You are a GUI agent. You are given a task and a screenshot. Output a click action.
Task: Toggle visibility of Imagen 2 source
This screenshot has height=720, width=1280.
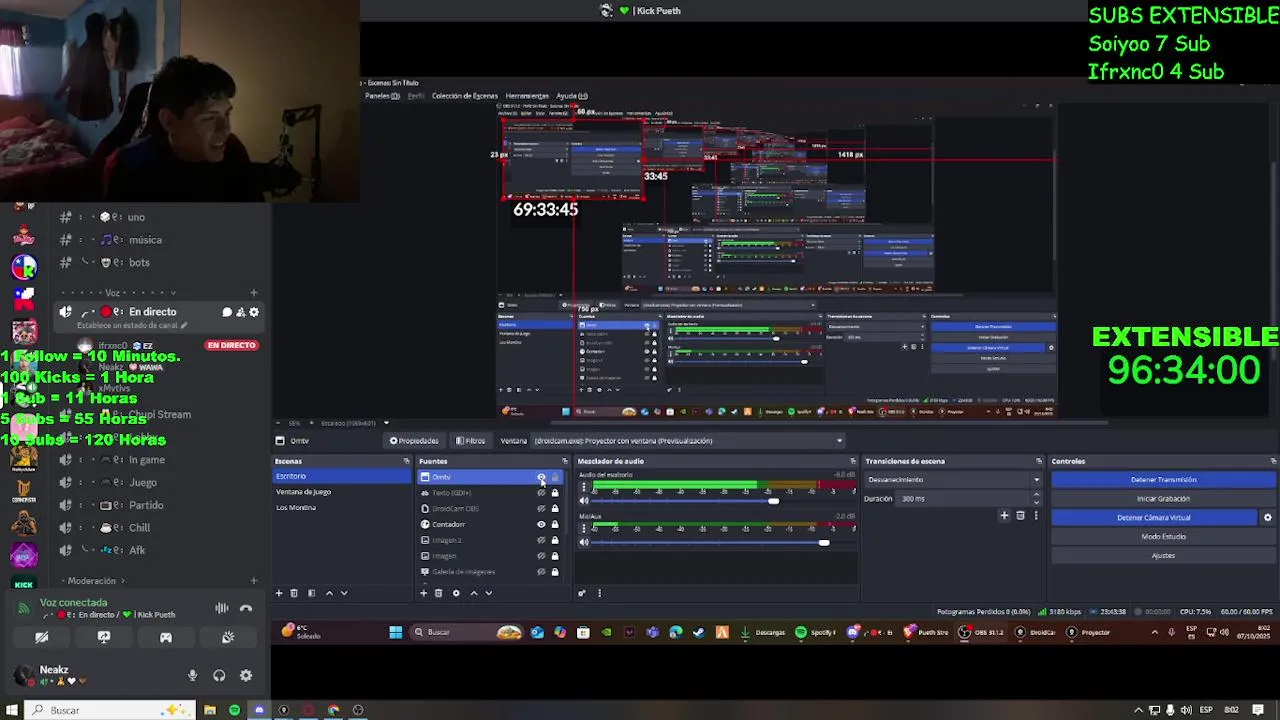[541, 540]
